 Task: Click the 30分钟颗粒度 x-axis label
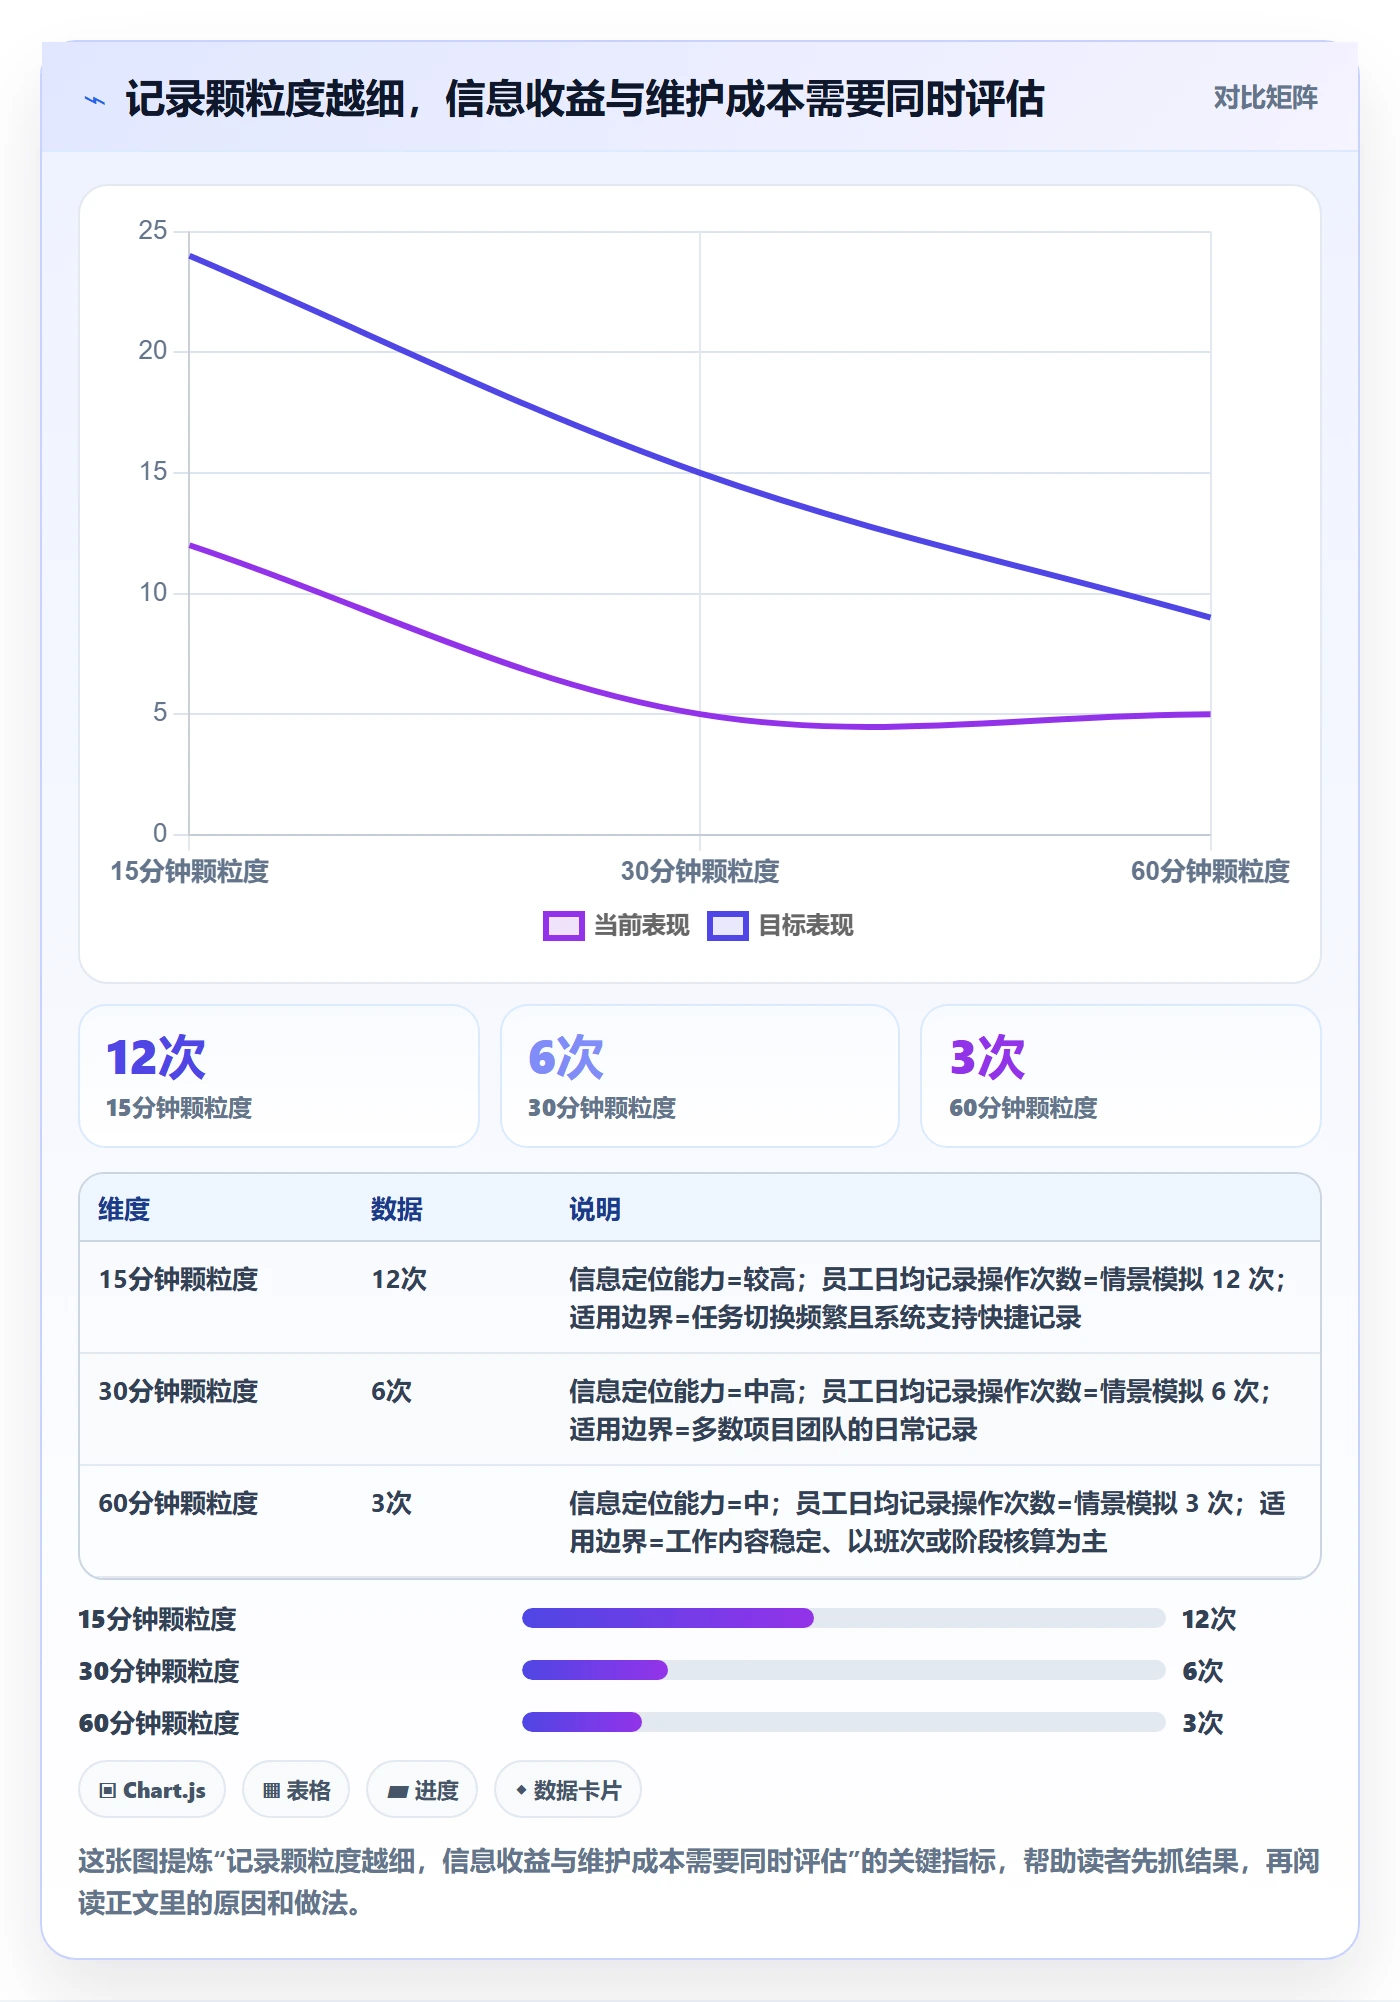click(x=700, y=872)
